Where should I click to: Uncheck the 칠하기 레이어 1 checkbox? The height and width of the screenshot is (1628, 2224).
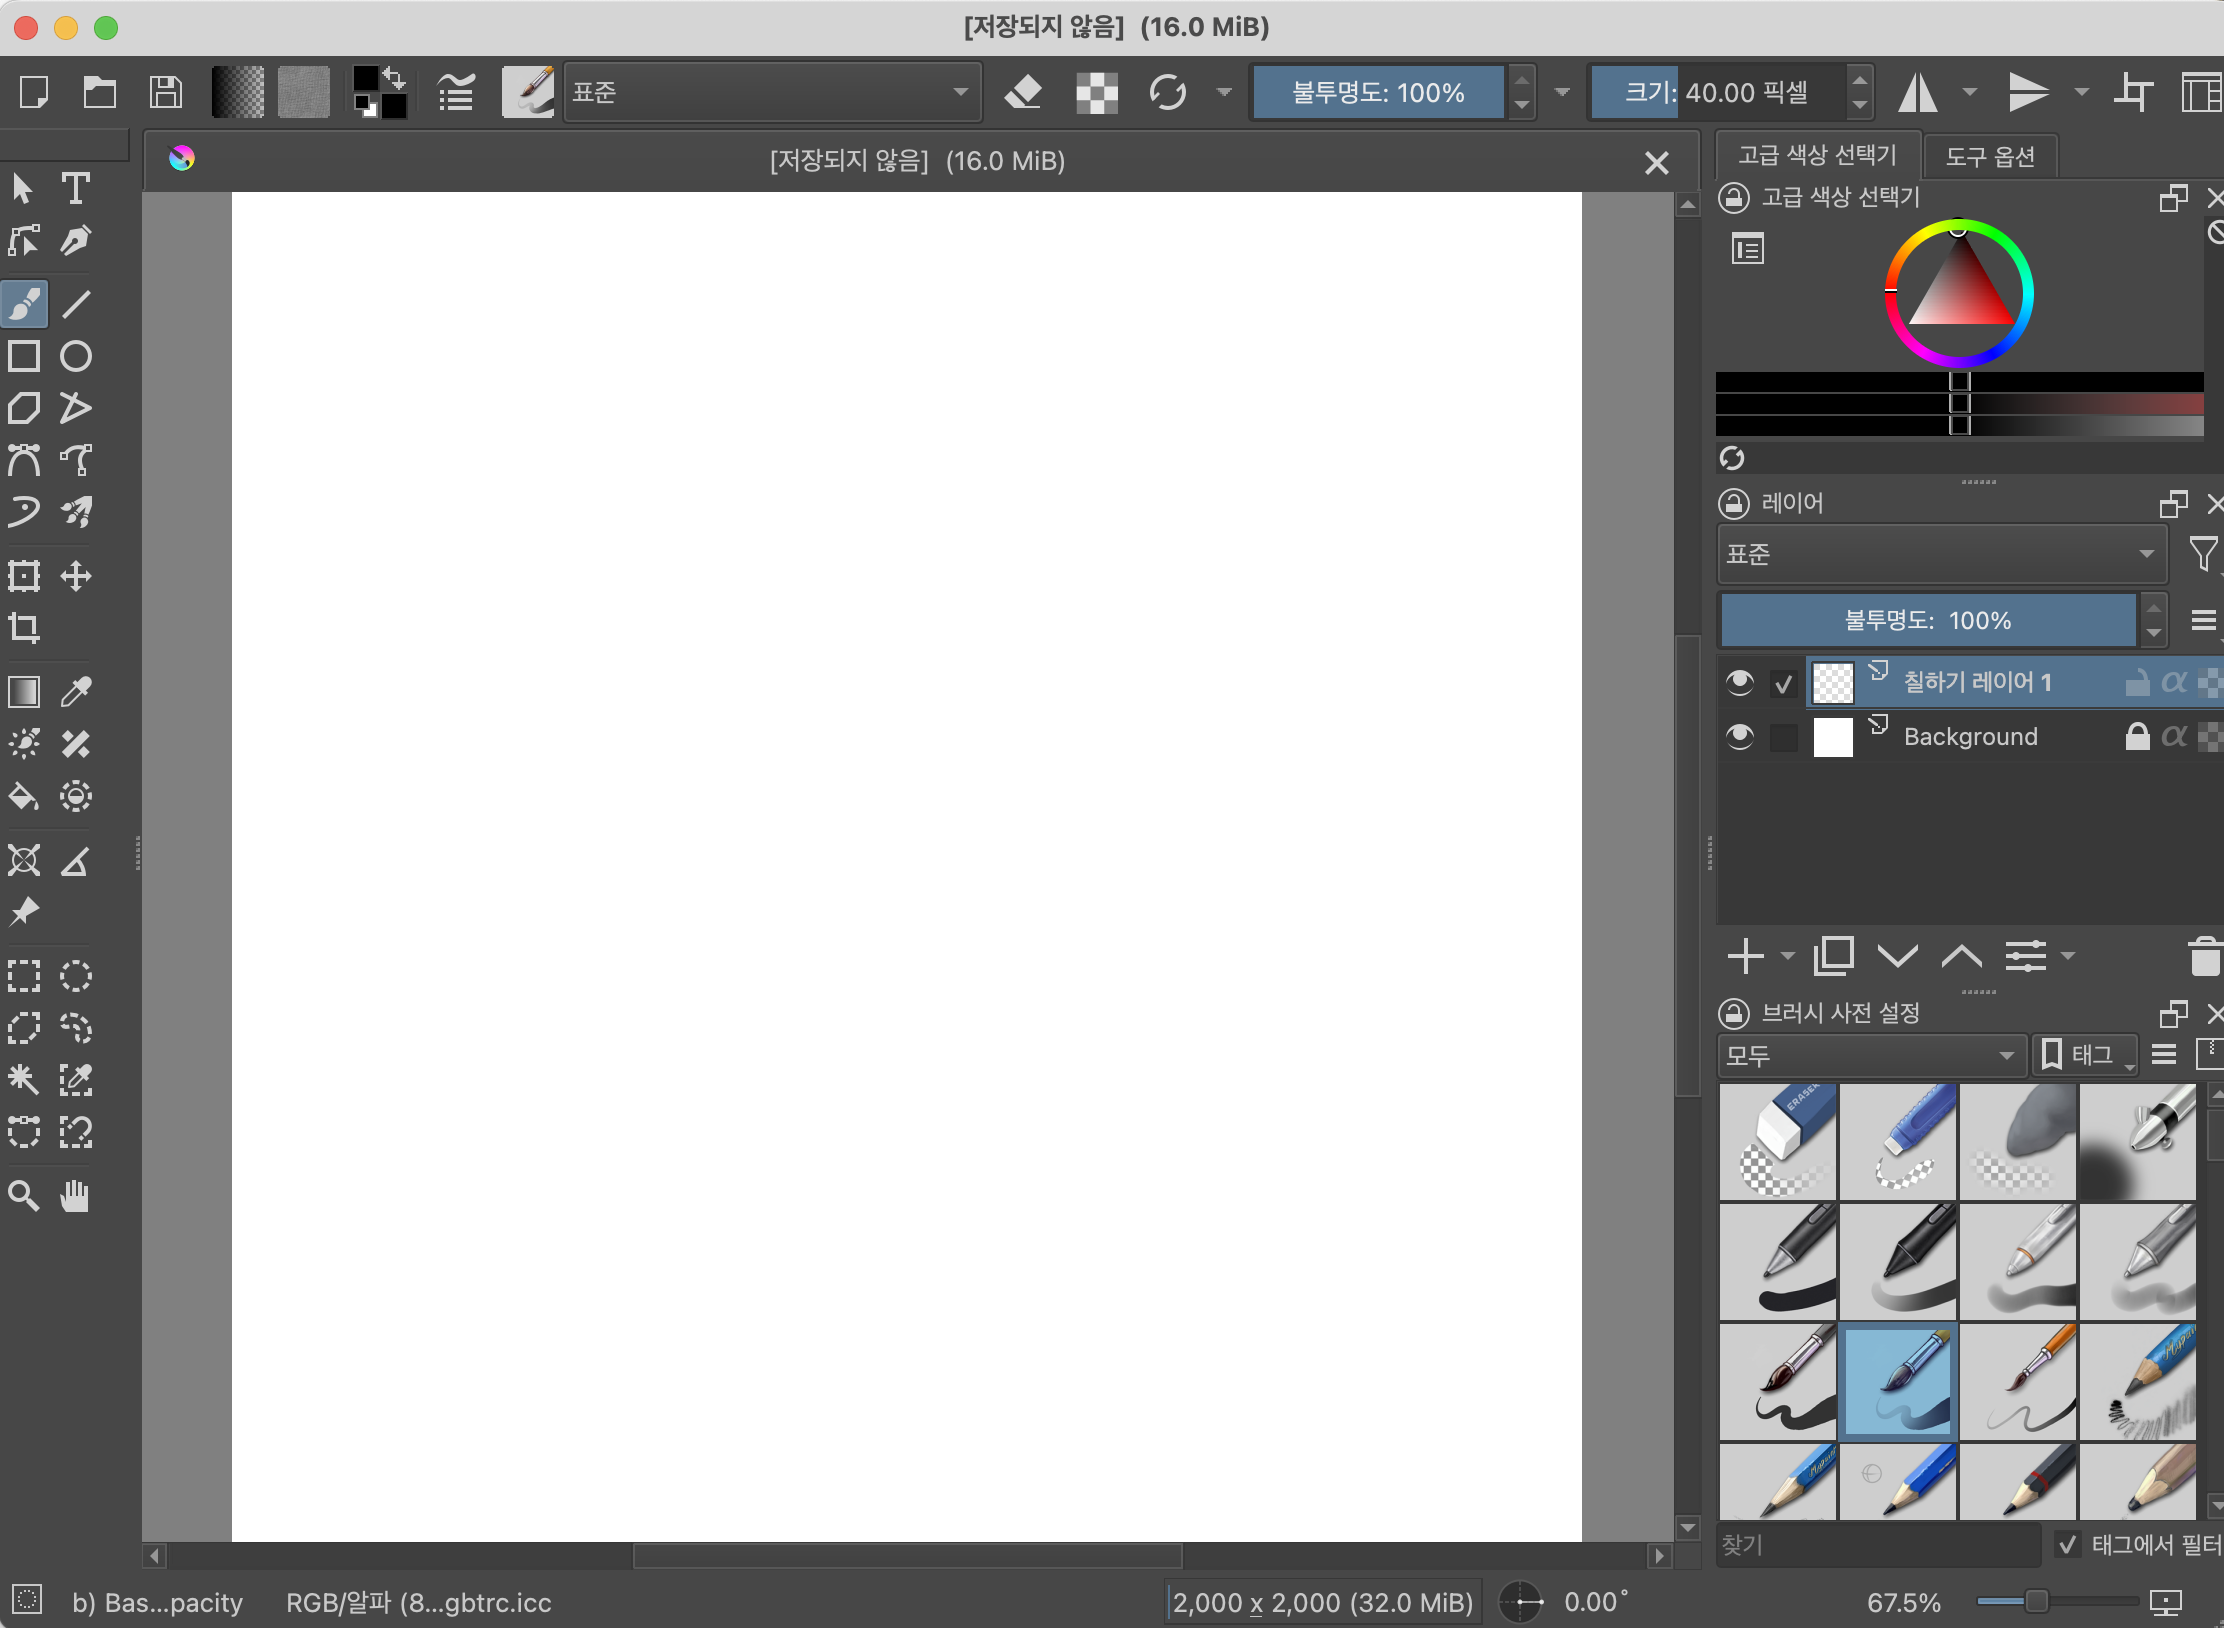tap(1783, 683)
